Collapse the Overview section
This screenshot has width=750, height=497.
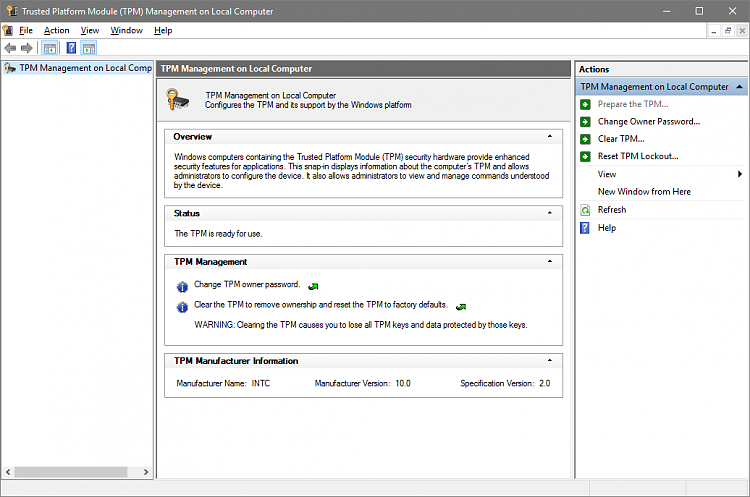click(x=549, y=136)
